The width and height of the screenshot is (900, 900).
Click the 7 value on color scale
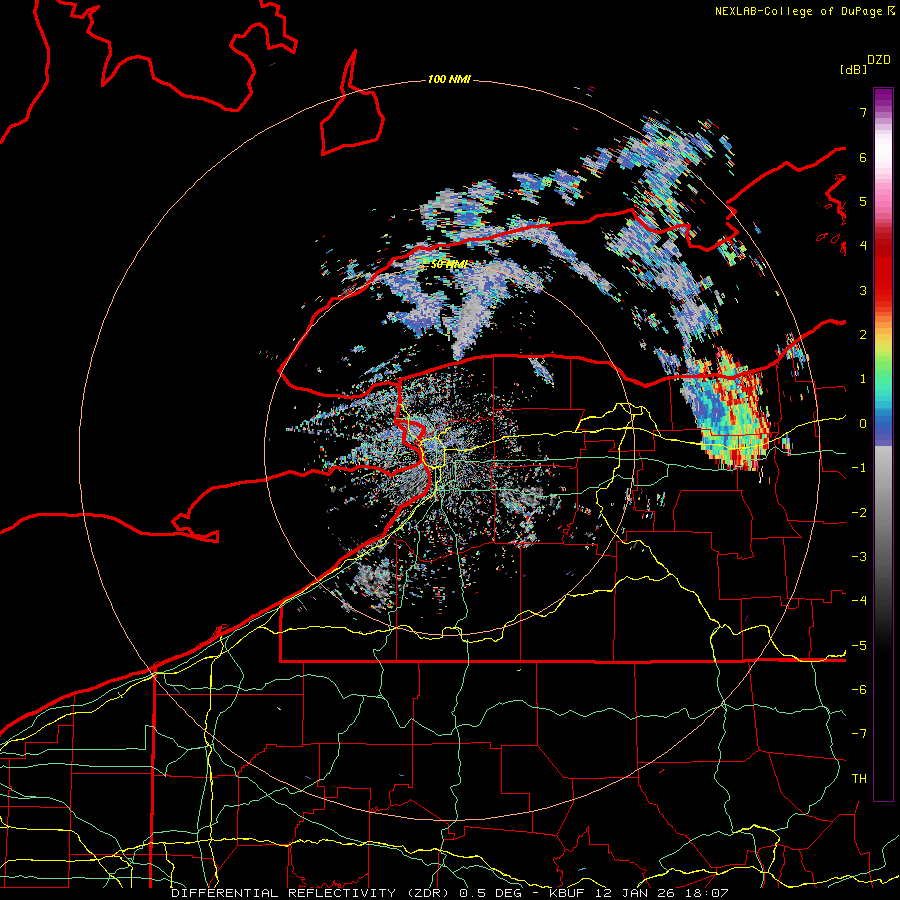point(863,112)
